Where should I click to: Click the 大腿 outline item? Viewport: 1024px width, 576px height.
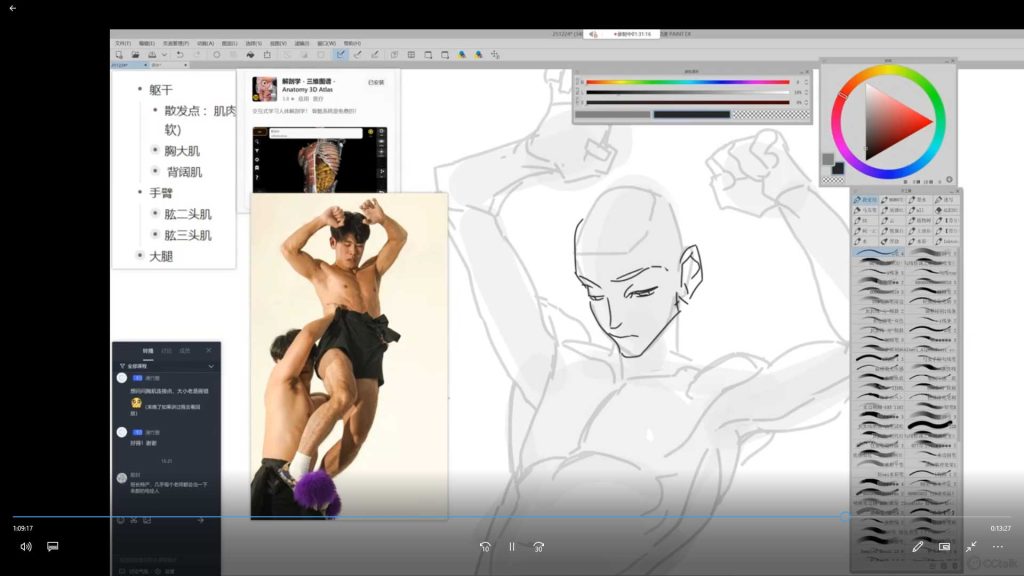point(161,256)
